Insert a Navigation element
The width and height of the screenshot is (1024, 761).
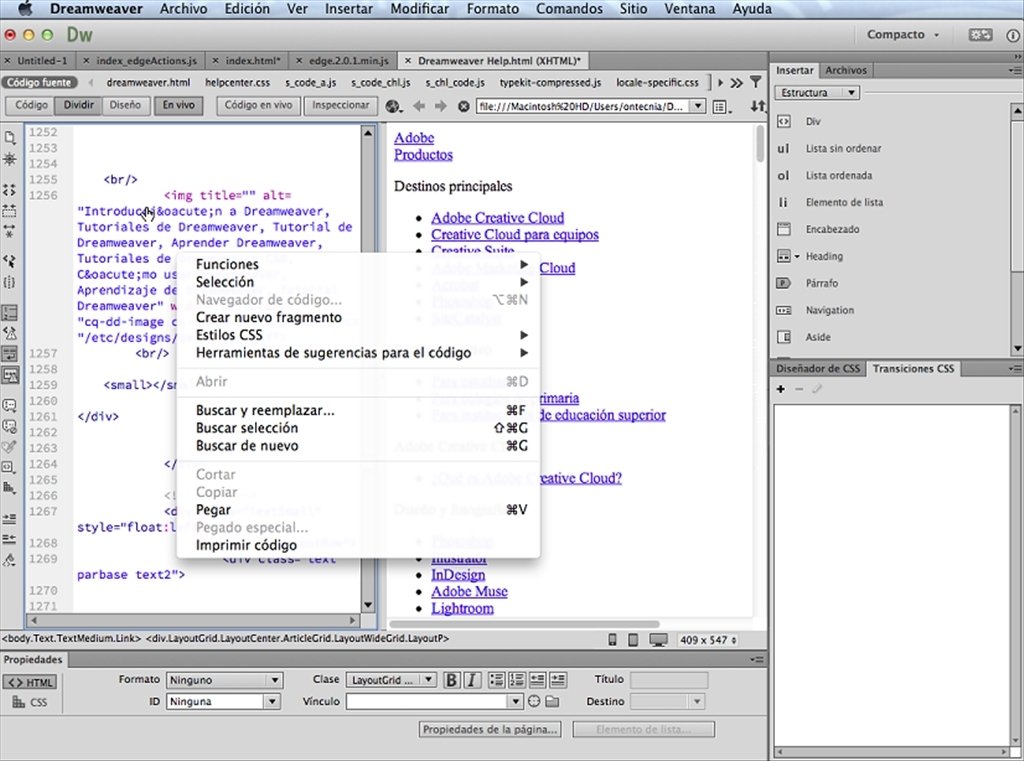point(829,310)
